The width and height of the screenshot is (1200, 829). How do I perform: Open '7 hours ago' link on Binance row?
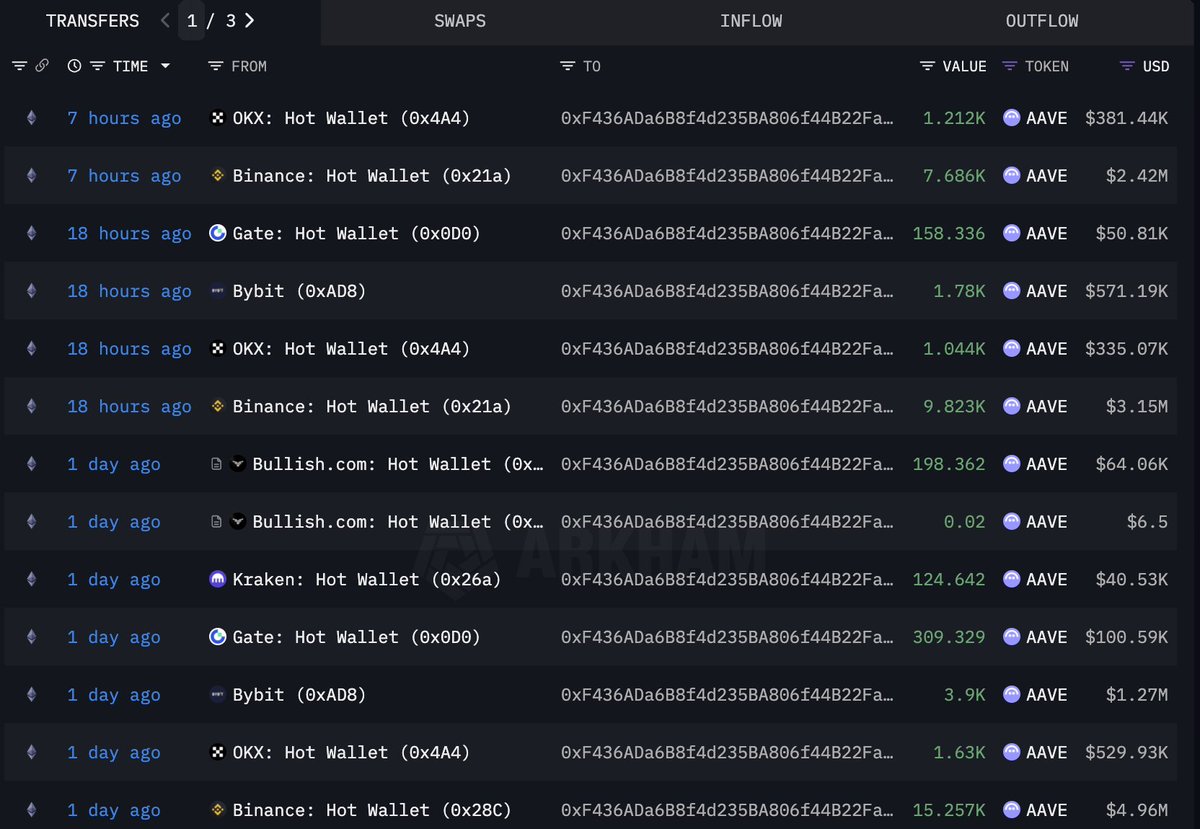click(x=124, y=176)
